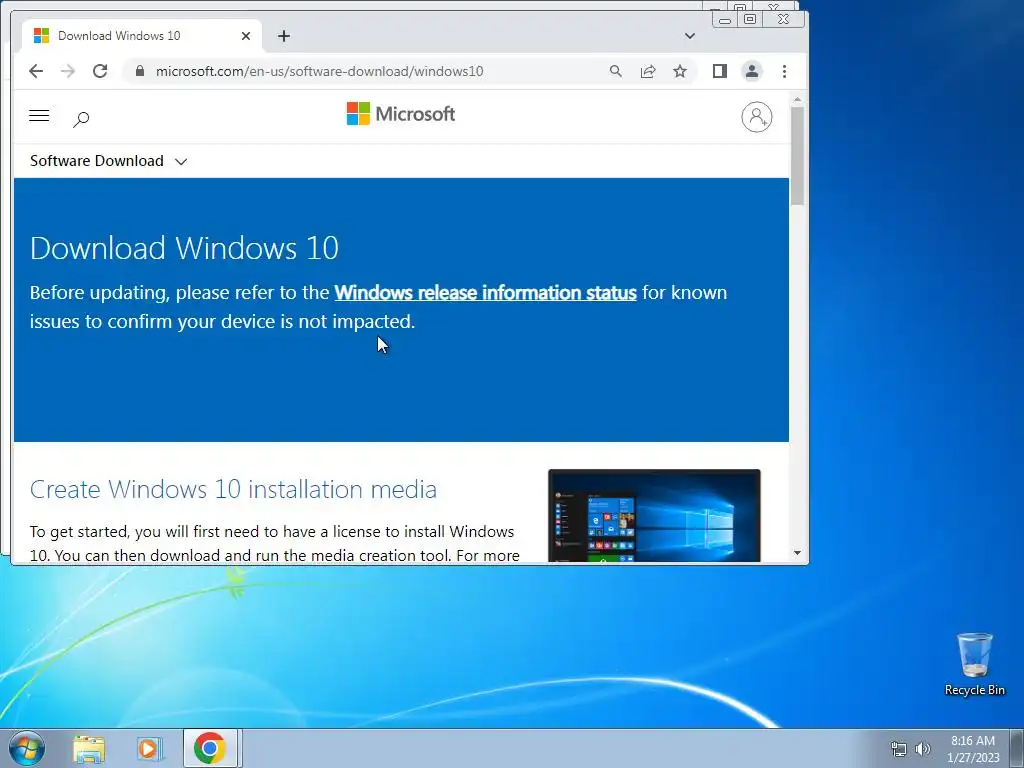Click the network tray icon
The height and width of the screenshot is (768, 1024).
coord(899,749)
